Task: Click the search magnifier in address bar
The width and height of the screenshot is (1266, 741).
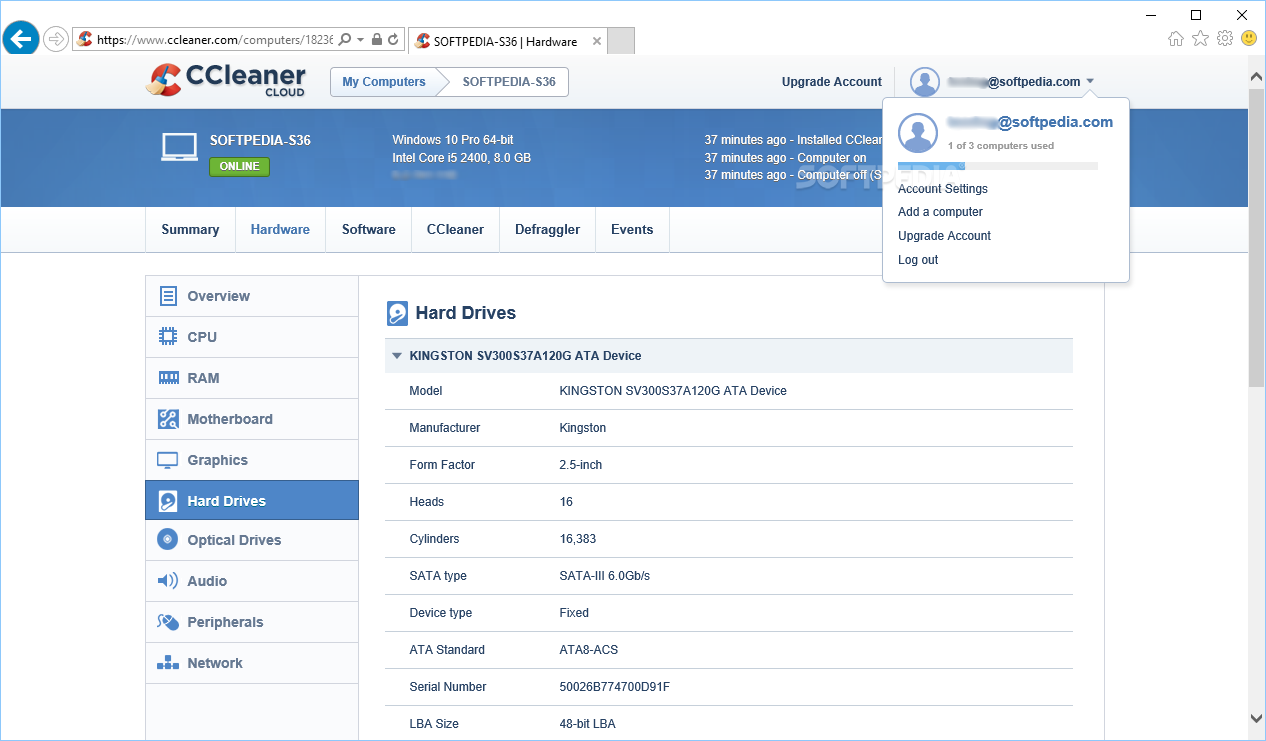Action: 345,40
